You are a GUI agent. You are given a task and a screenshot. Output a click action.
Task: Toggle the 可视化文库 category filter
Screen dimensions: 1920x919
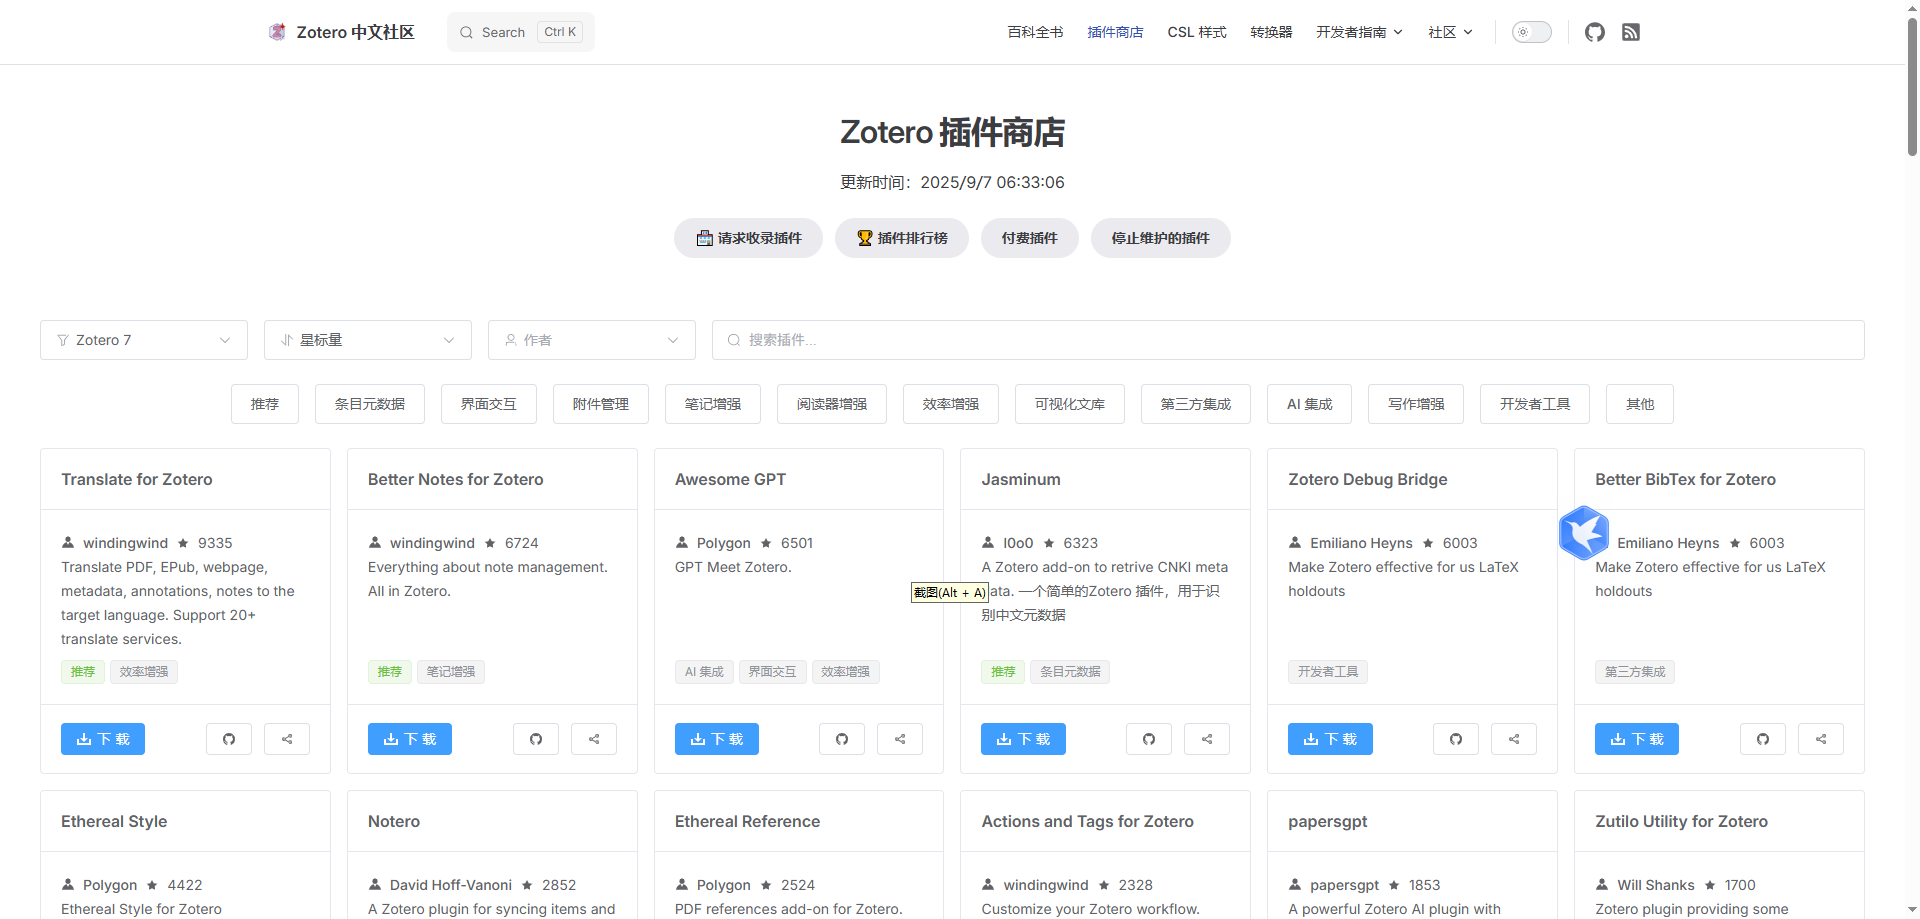click(1070, 404)
